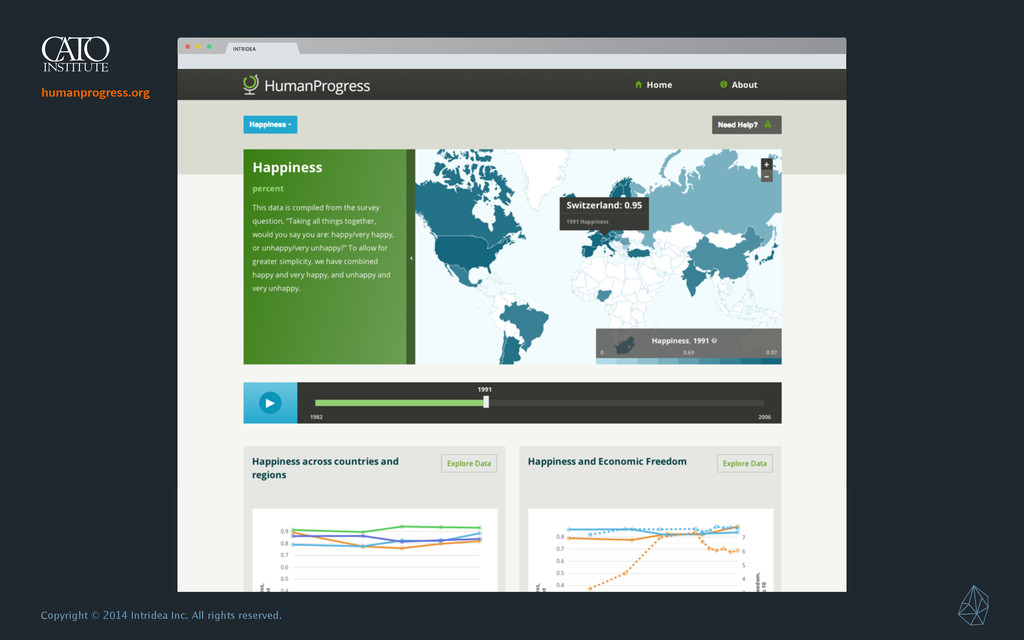The image size is (1024, 640).
Task: Click the map legend color scale bar
Action: click(688, 360)
